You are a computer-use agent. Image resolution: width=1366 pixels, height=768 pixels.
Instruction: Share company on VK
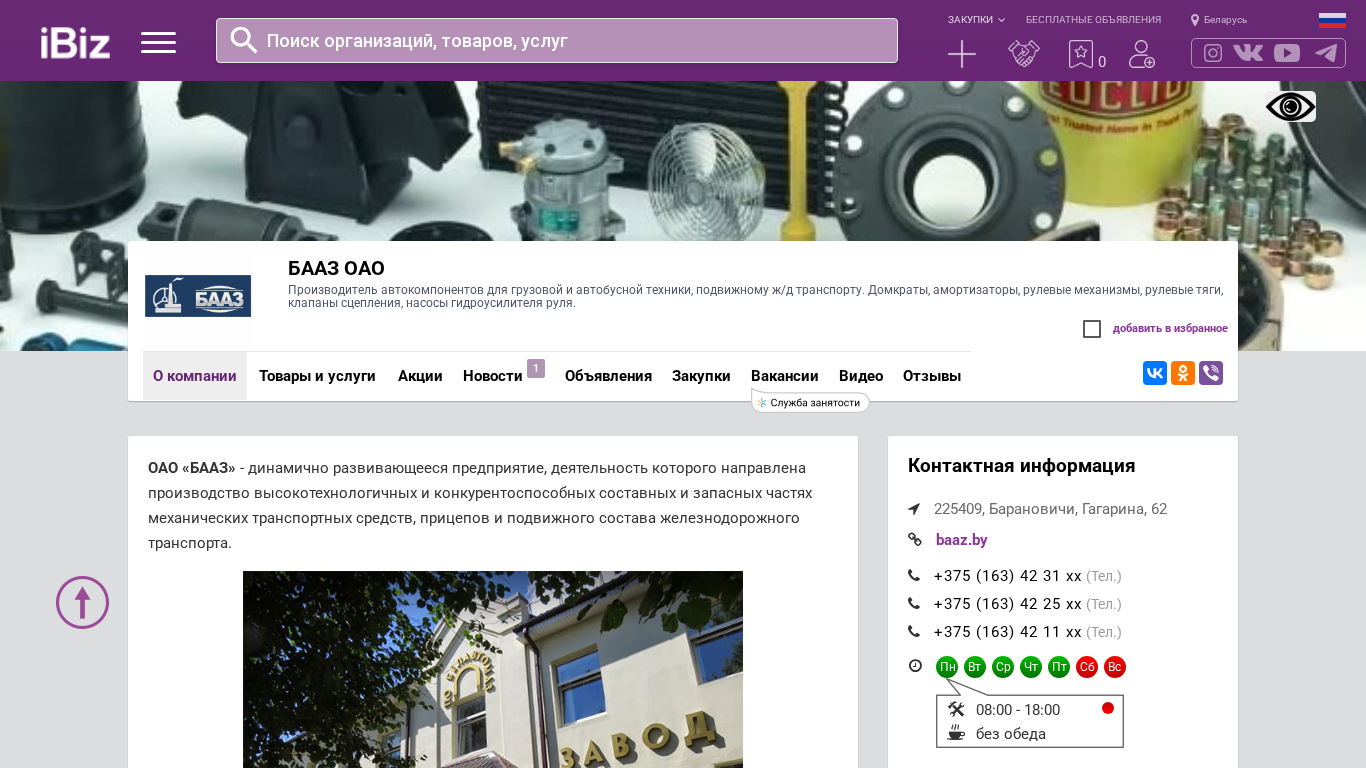1155,373
